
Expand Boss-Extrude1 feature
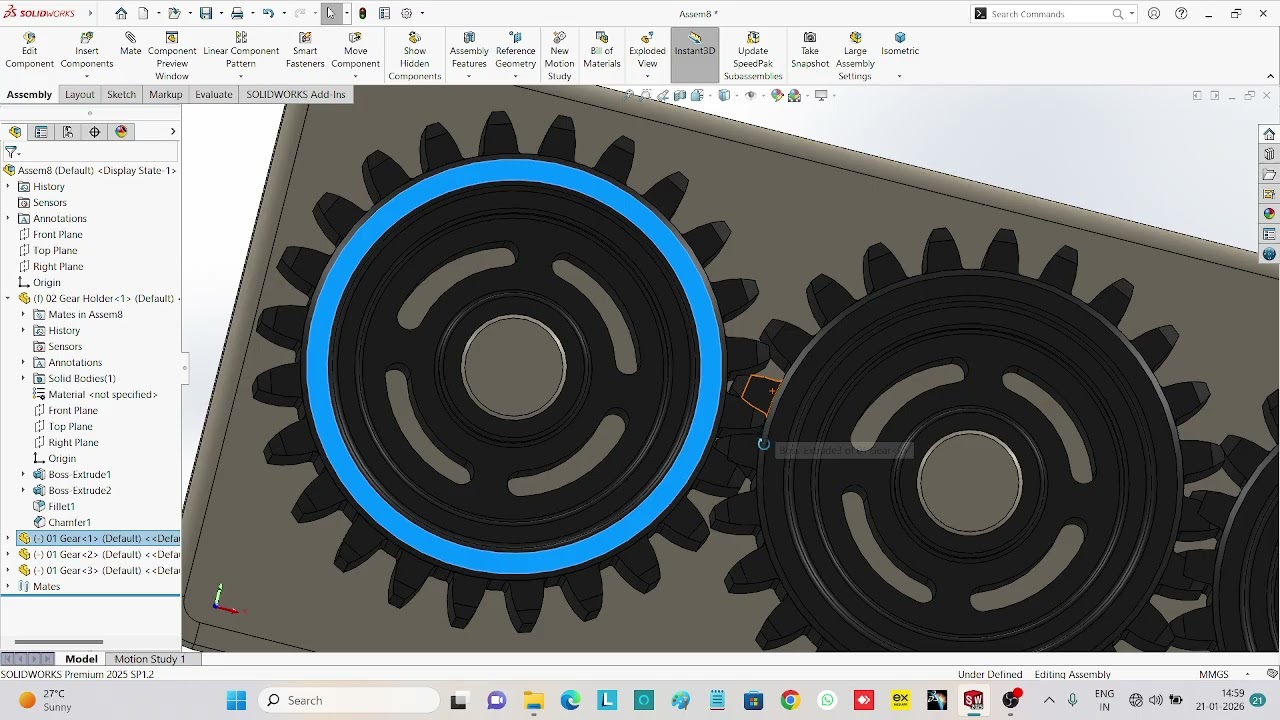click(x=23, y=474)
